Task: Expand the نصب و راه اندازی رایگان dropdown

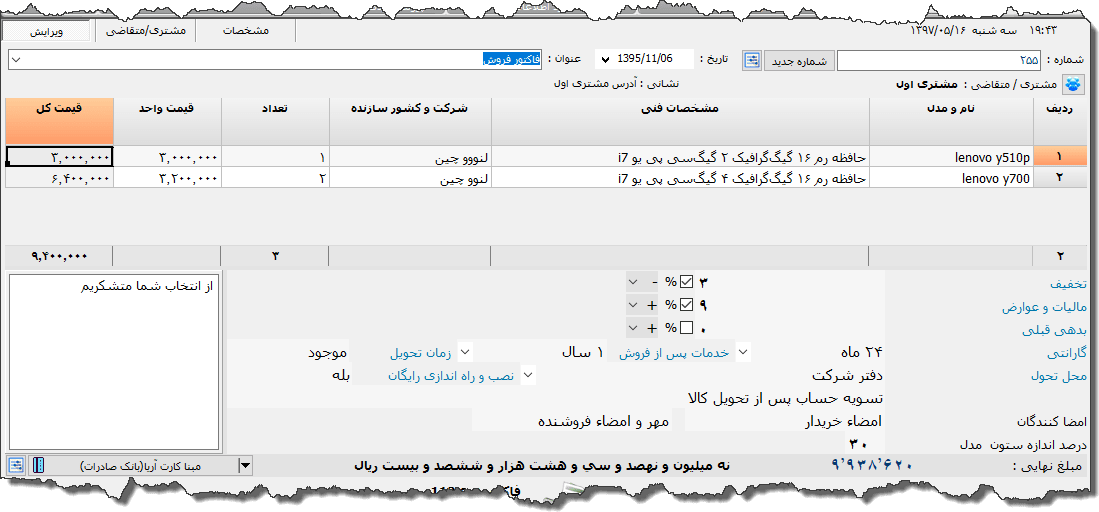Action: [x=529, y=375]
